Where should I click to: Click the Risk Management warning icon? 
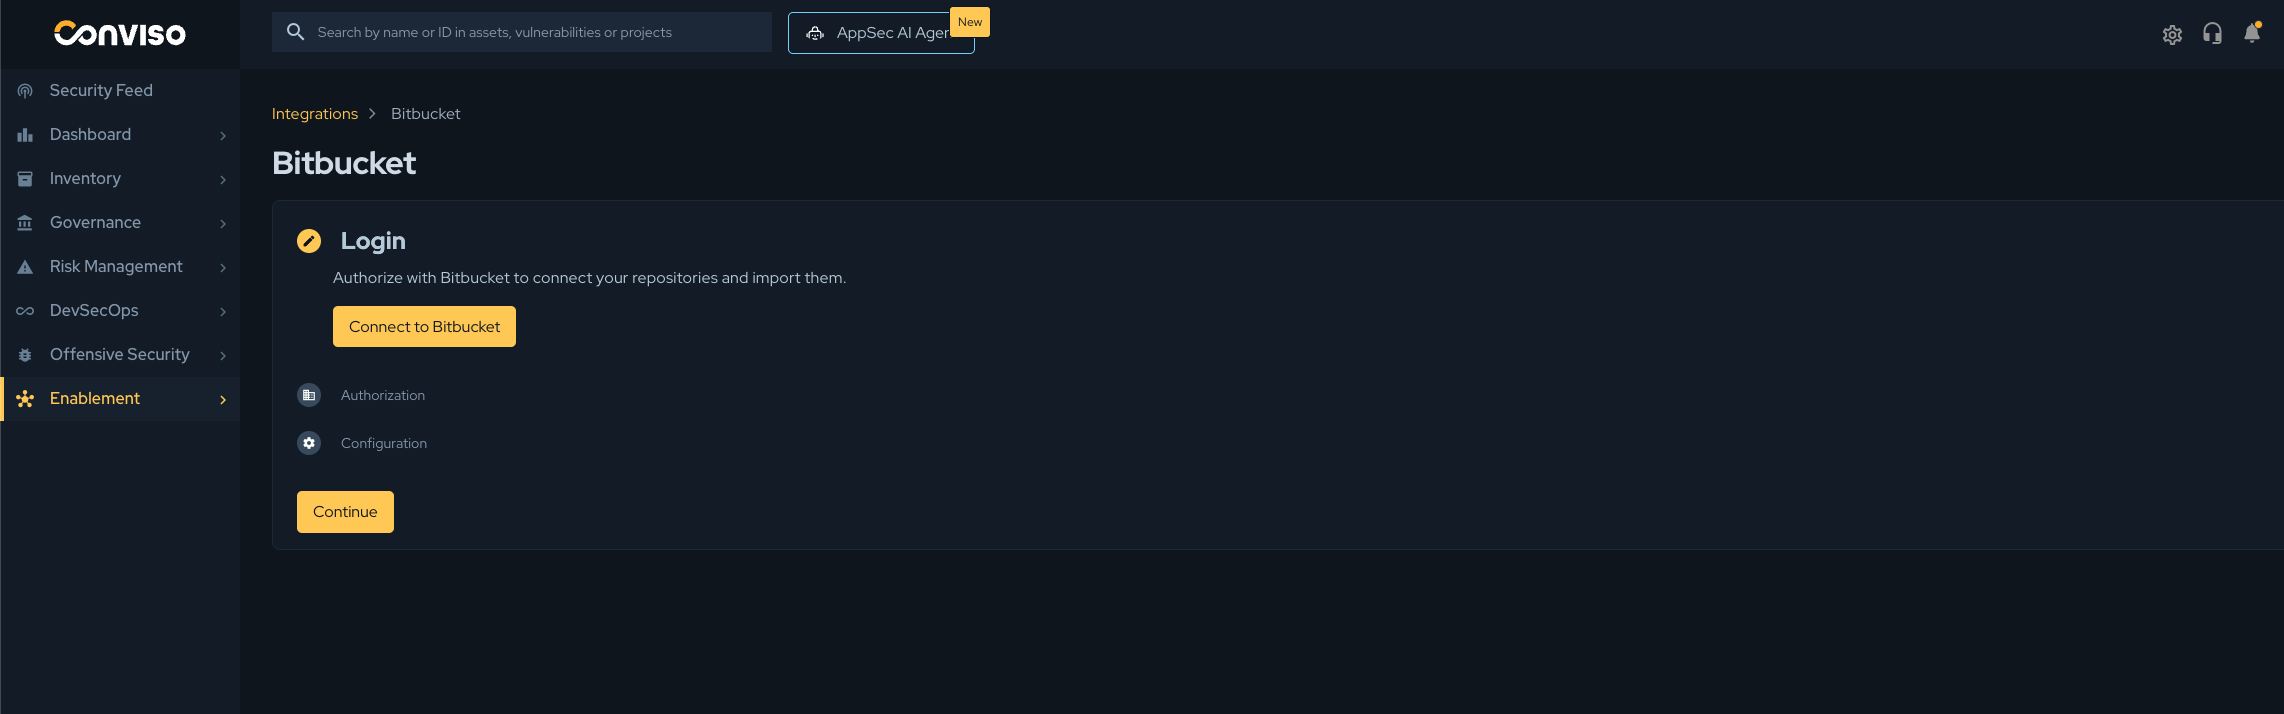click(x=25, y=267)
